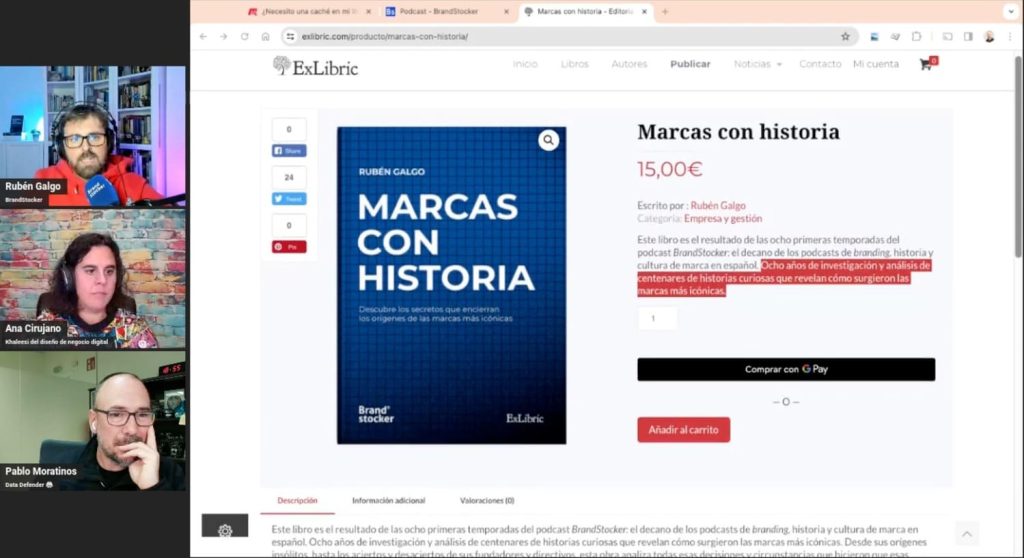Screen dimensions: 1024x558
Task: Click the 'Marcas con historia' product title
Action: pyautogui.click(x=738, y=132)
